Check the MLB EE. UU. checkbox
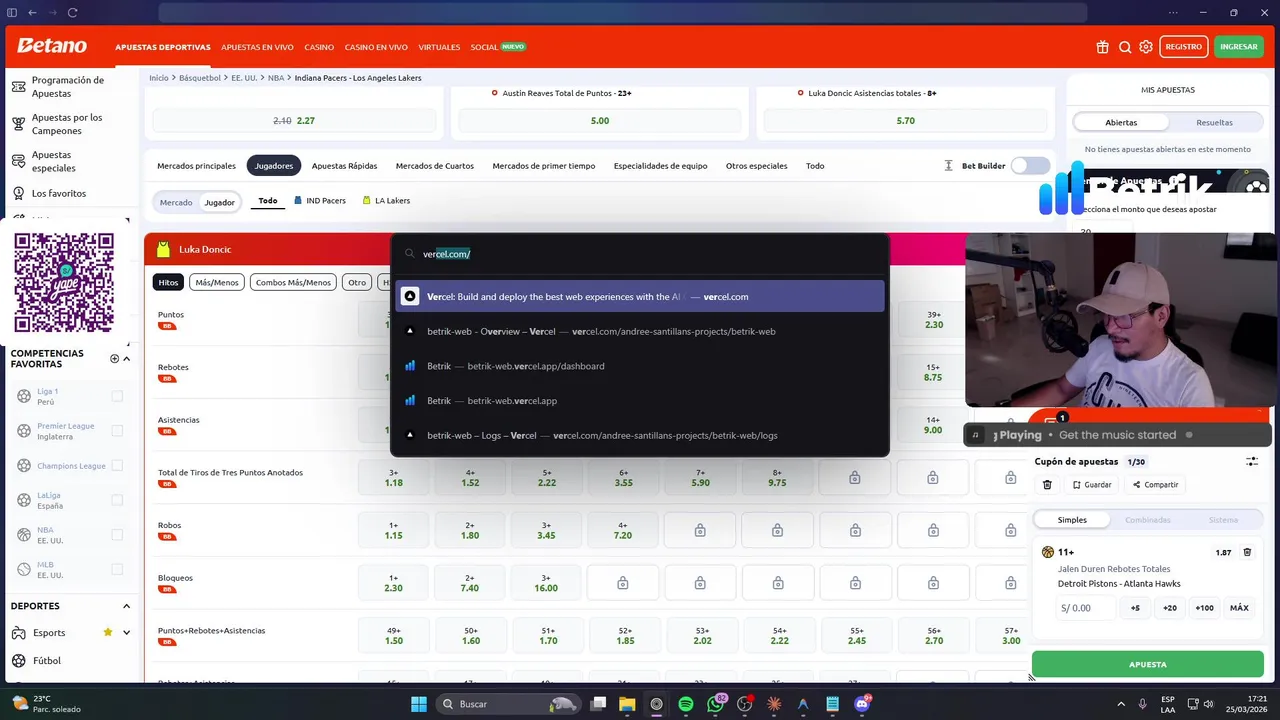Screen dimensions: 1280x720 117,569
